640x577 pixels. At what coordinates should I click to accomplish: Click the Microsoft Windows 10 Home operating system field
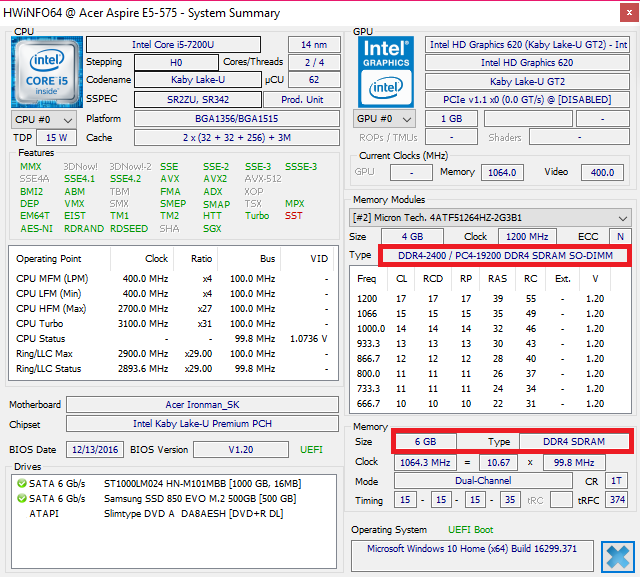click(x=472, y=555)
